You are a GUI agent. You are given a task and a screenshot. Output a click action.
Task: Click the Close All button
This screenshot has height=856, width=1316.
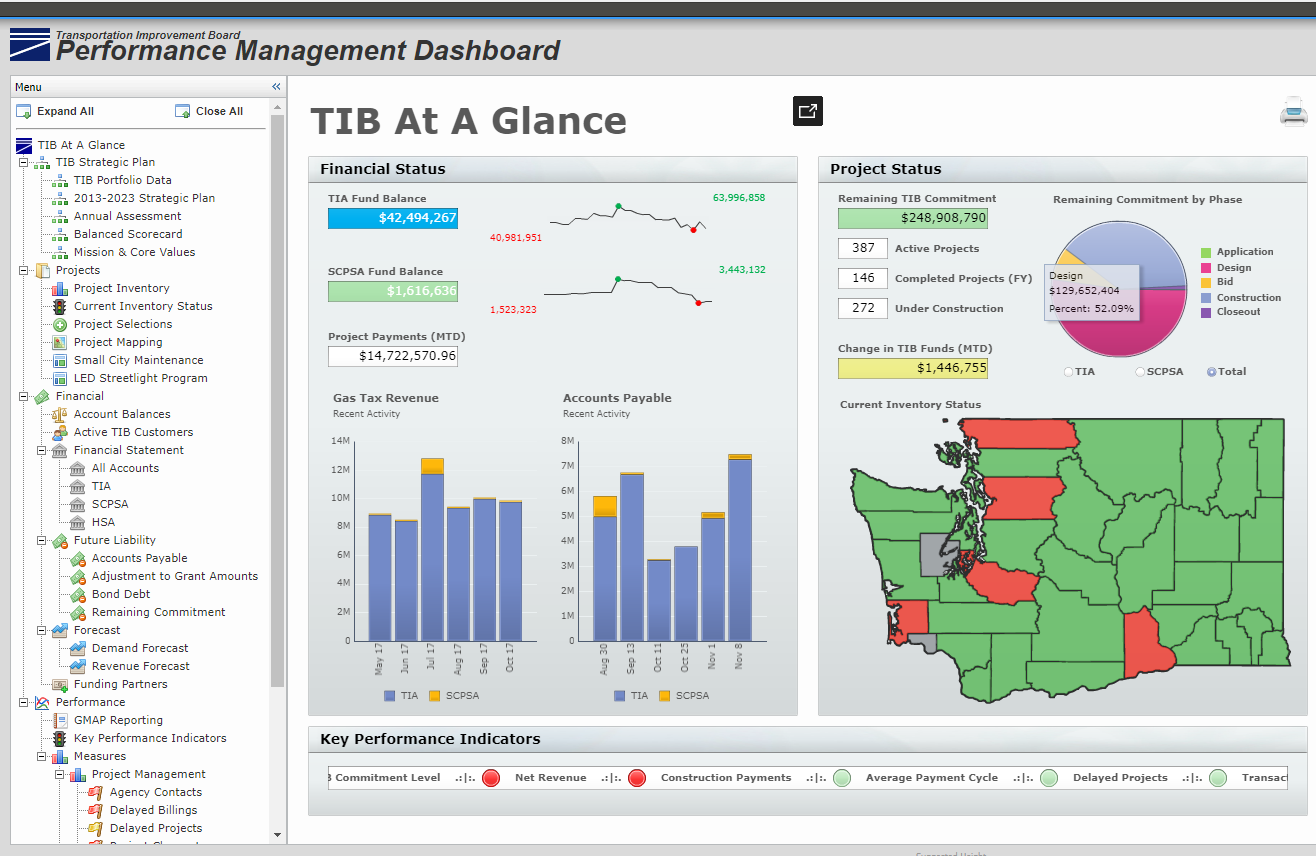[x=209, y=111]
